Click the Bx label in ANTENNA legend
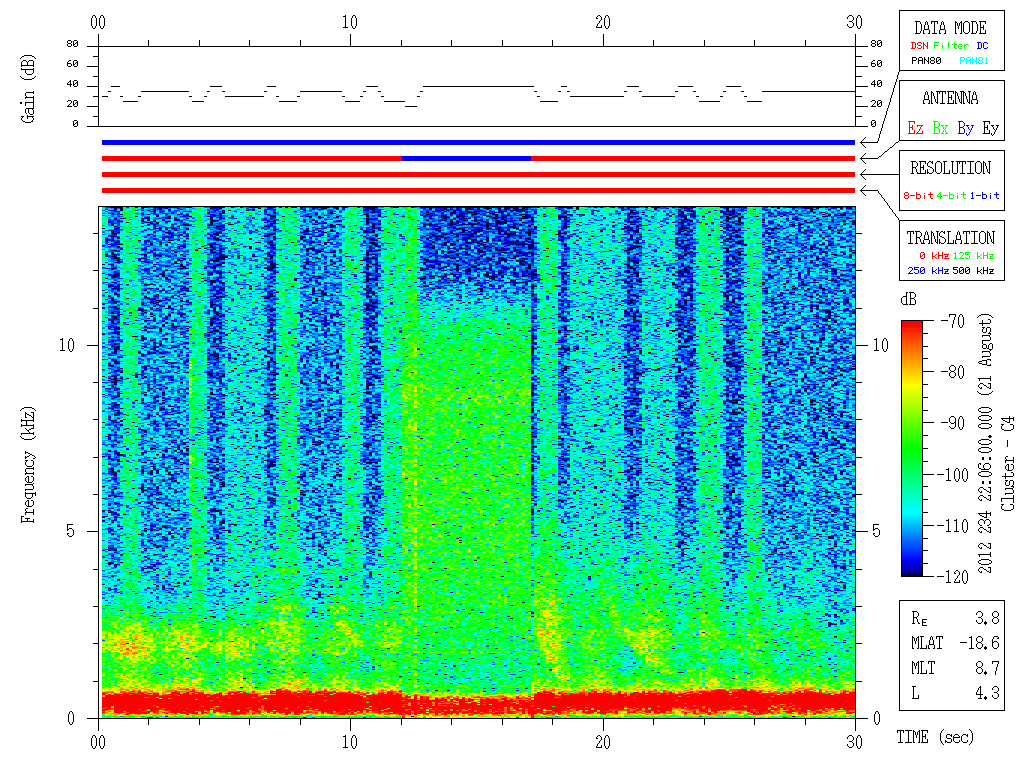The width and height of the screenshot is (1024, 768). (940, 129)
